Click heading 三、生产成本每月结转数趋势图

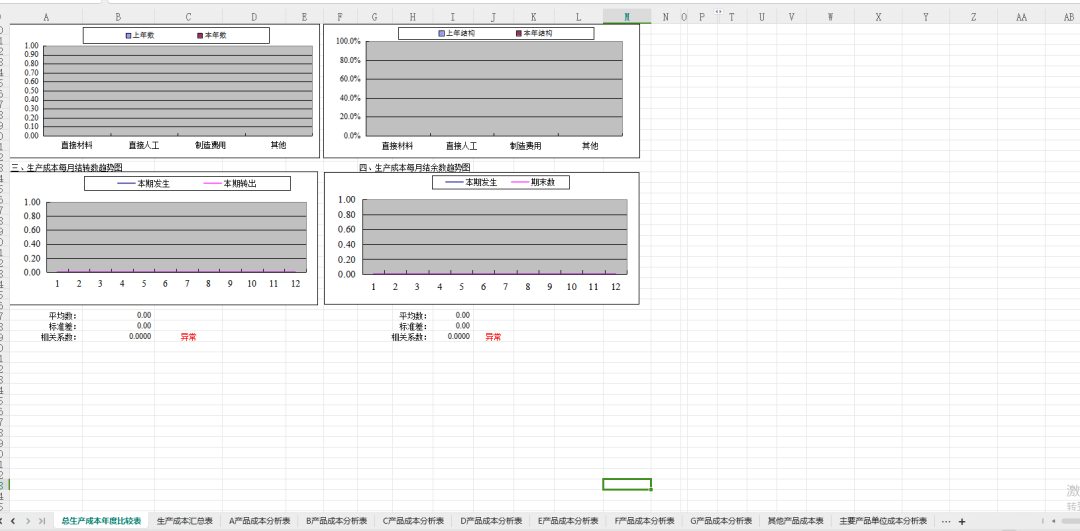(67, 167)
